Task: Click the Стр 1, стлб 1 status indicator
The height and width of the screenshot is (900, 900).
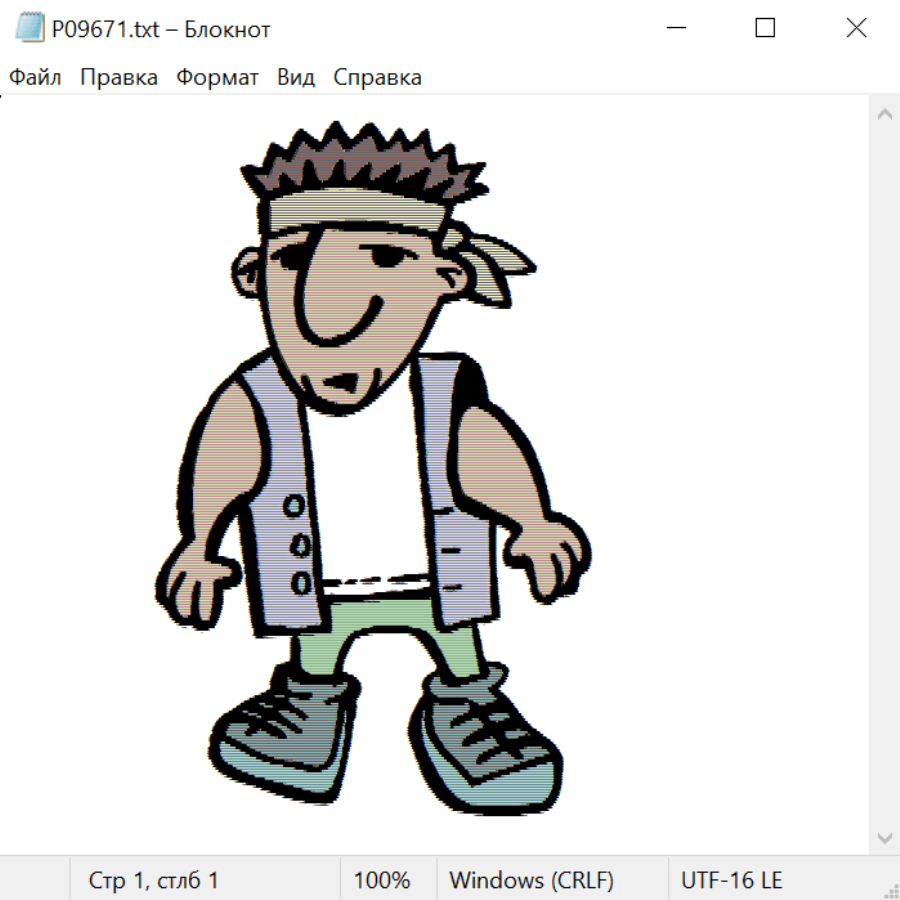Action: (154, 881)
